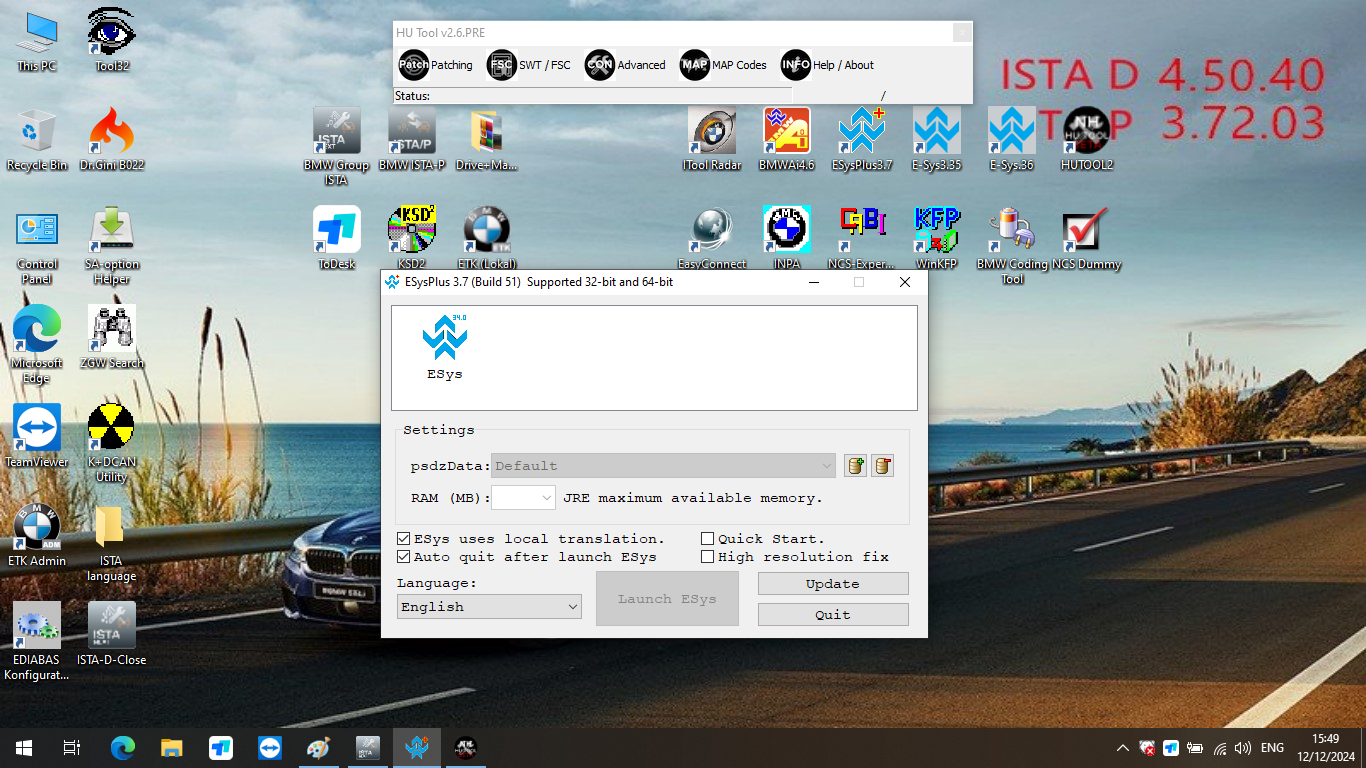Viewport: 1366px width, 768px height.
Task: Select the ITool Radar desktop shortcut
Action: 712,139
